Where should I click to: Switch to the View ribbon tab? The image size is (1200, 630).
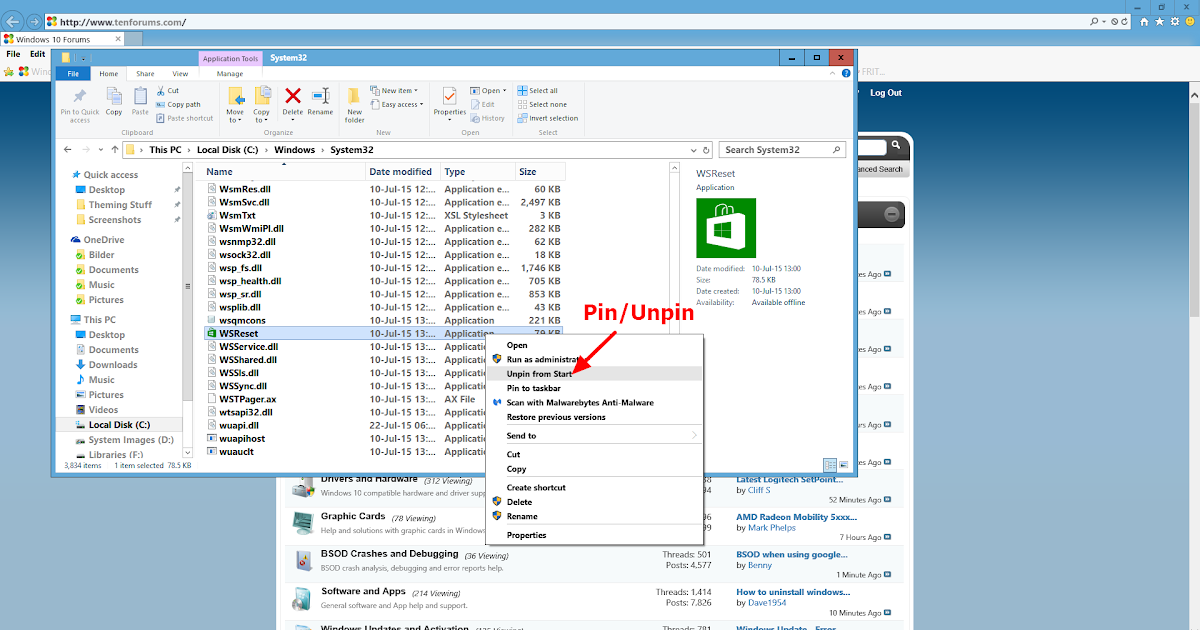180,74
